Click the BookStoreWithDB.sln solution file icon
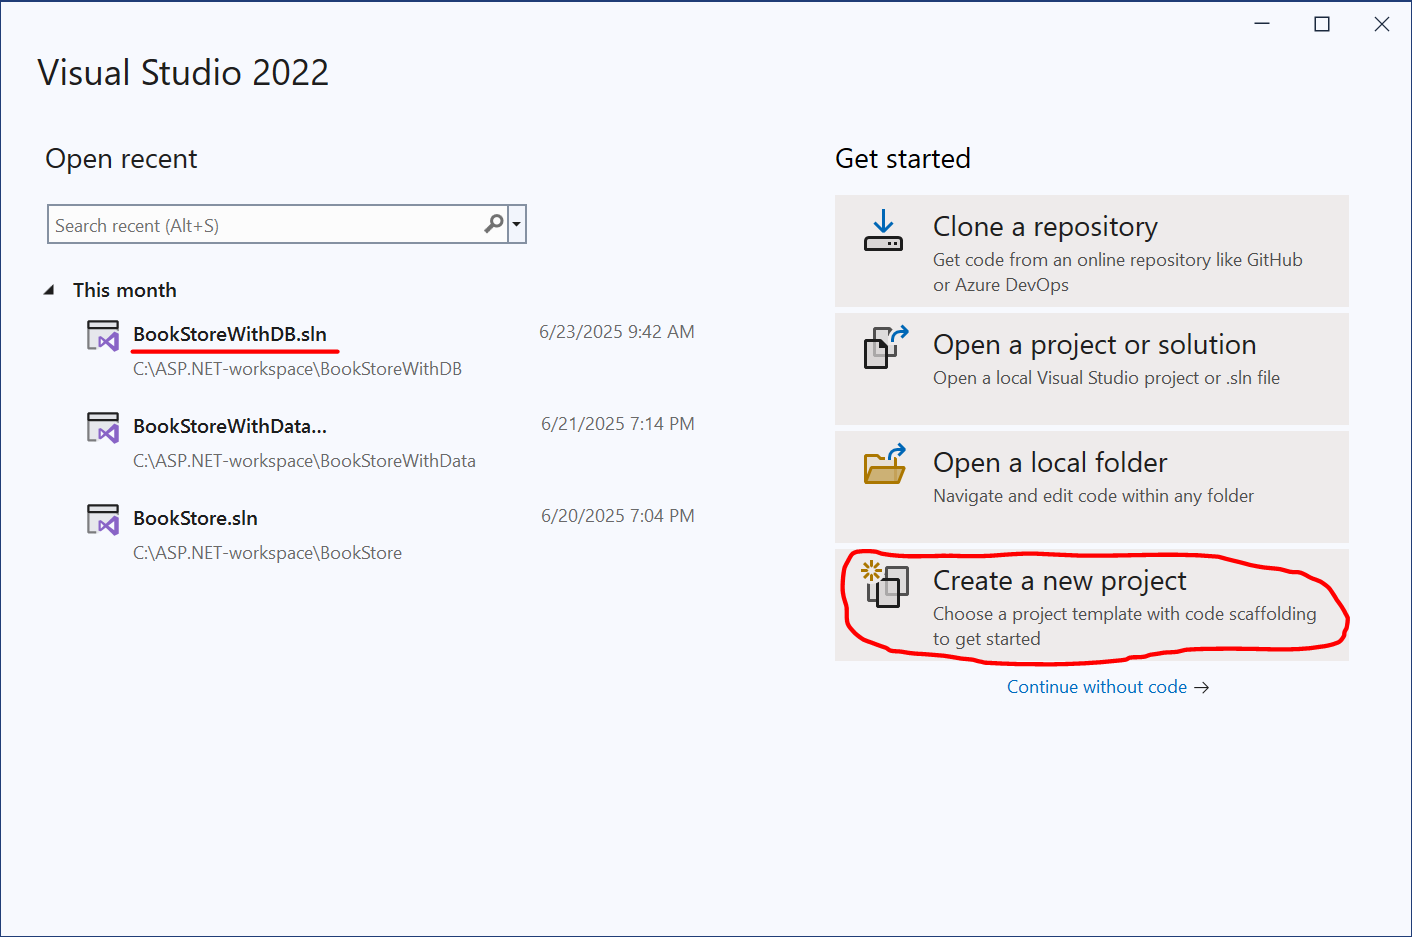Image resolution: width=1412 pixels, height=937 pixels. pyautogui.click(x=103, y=336)
